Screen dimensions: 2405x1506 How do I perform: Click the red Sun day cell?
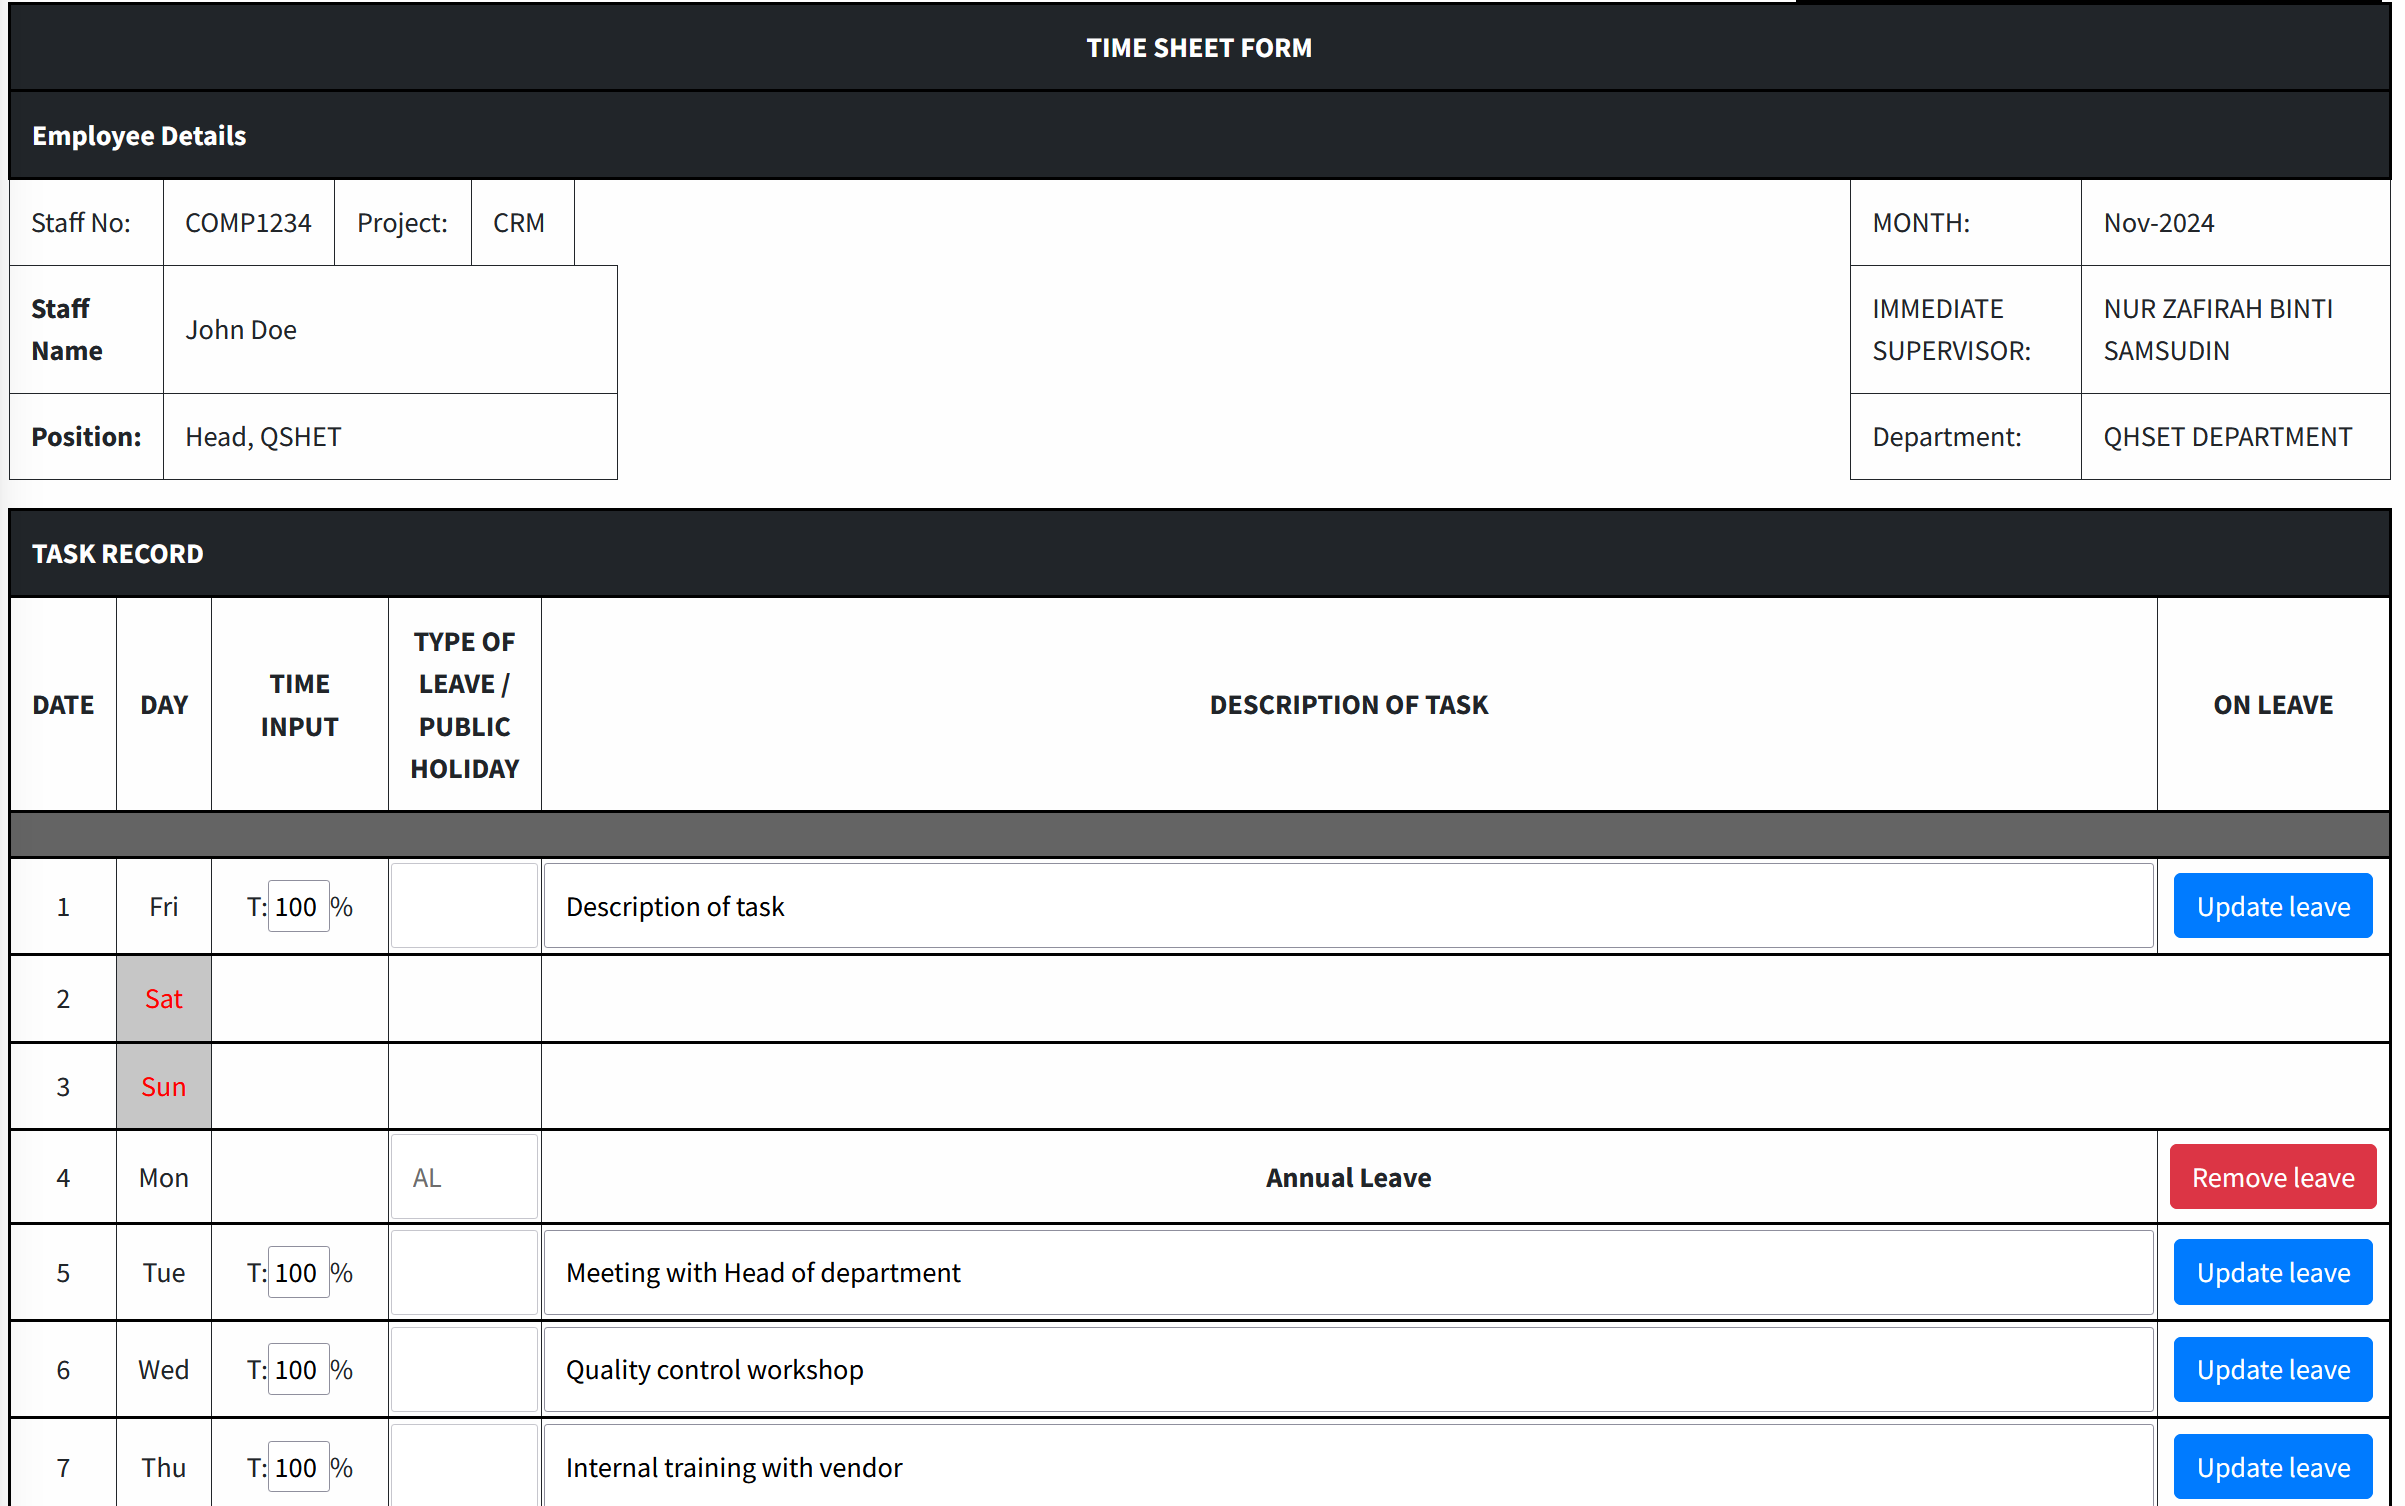pos(163,1086)
